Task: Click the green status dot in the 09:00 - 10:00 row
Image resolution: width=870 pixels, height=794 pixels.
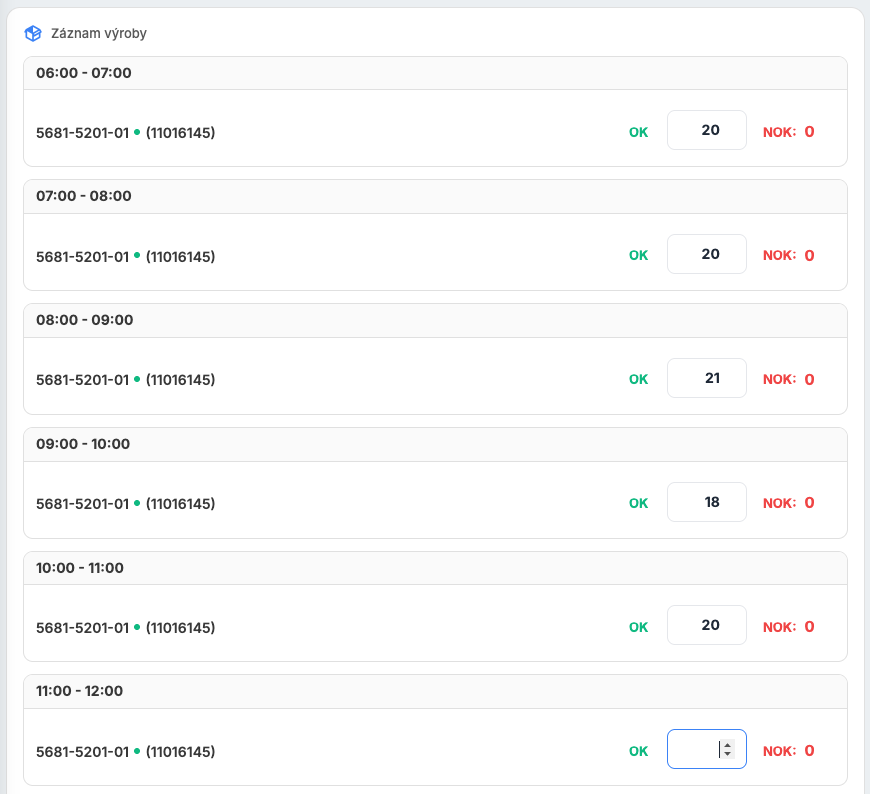Action: click(x=137, y=503)
